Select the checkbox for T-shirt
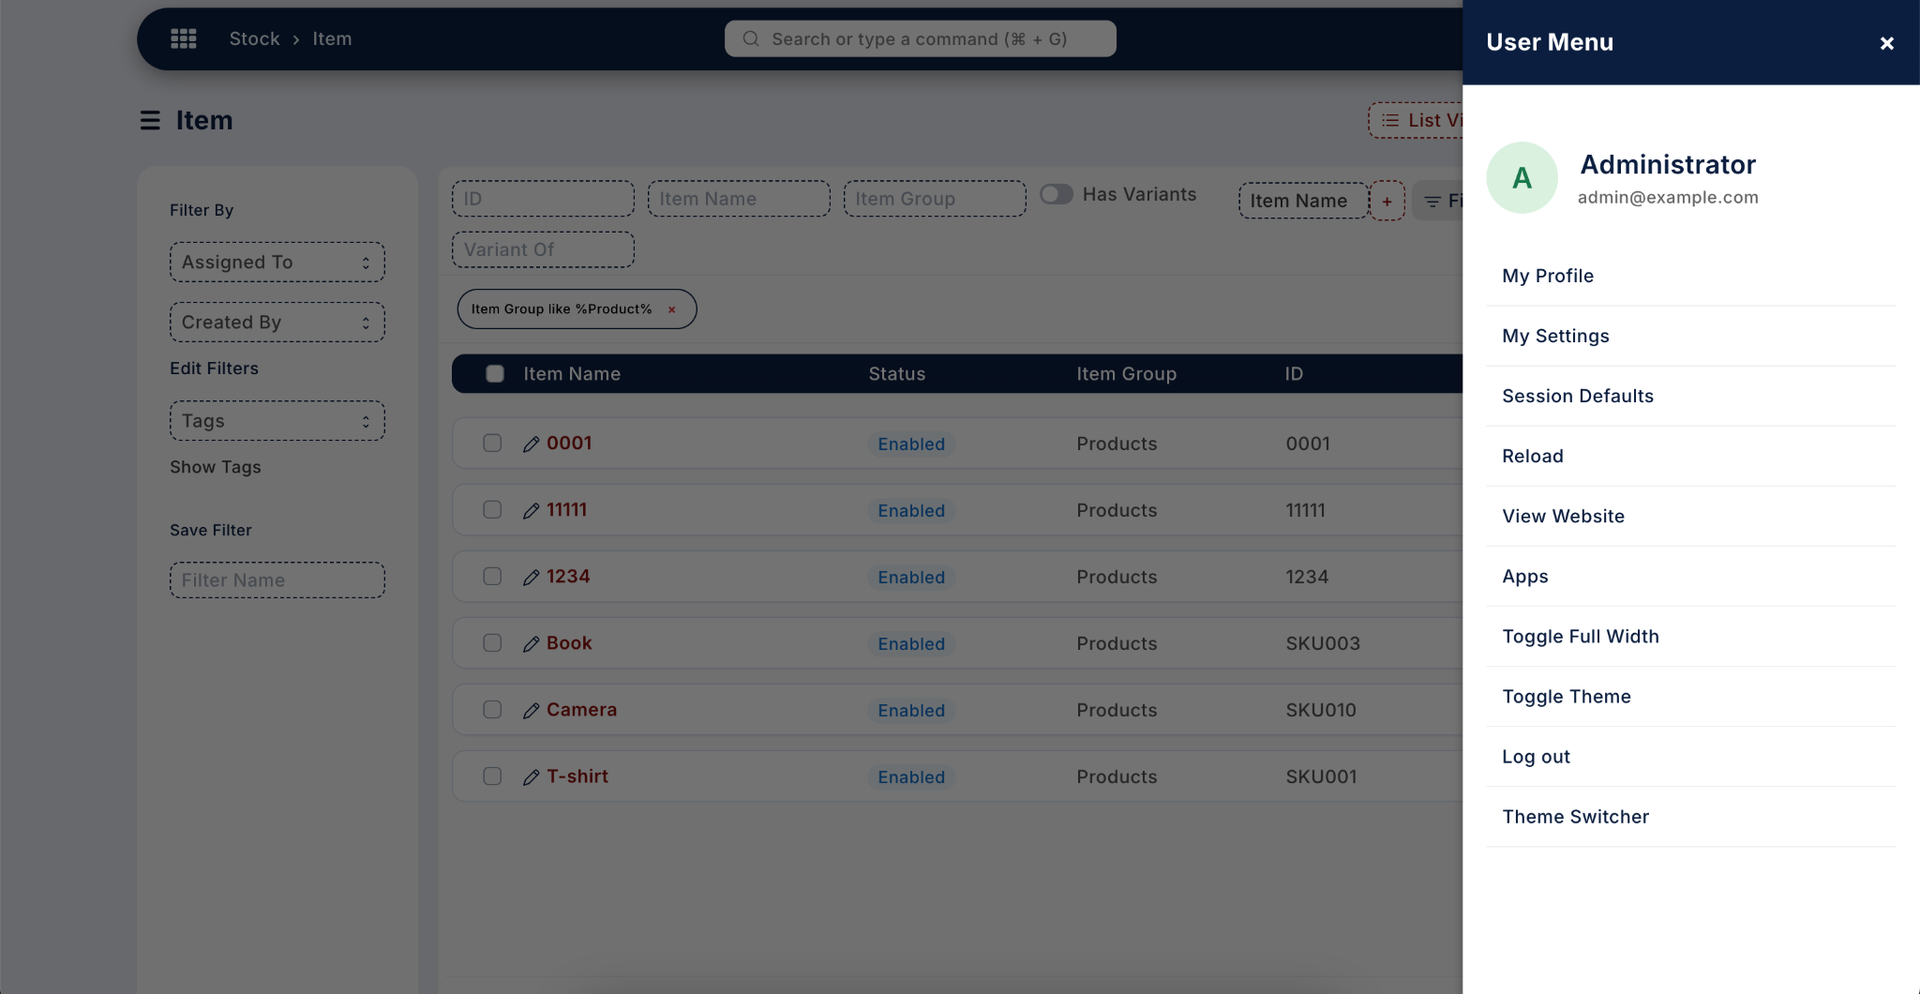1920x994 pixels. click(492, 776)
